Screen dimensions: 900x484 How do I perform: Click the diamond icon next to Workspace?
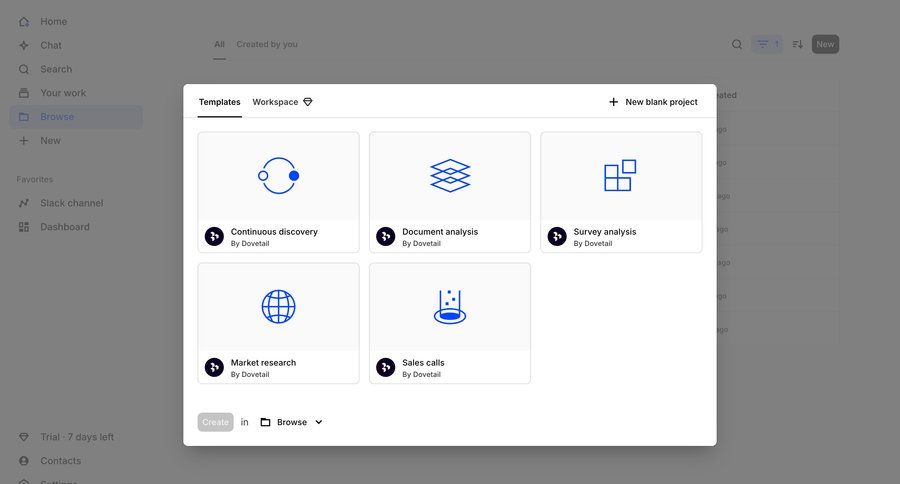(308, 102)
